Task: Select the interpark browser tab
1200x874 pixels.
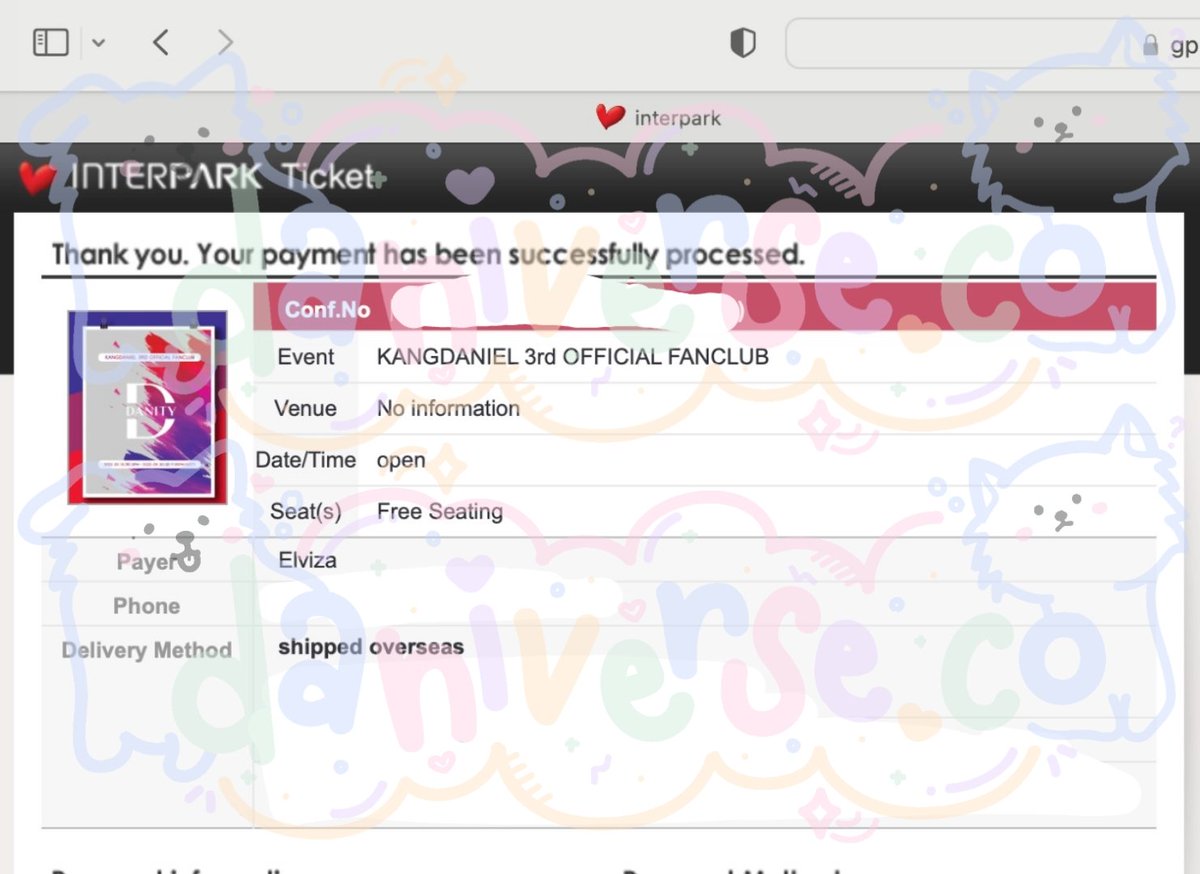Action: point(659,118)
